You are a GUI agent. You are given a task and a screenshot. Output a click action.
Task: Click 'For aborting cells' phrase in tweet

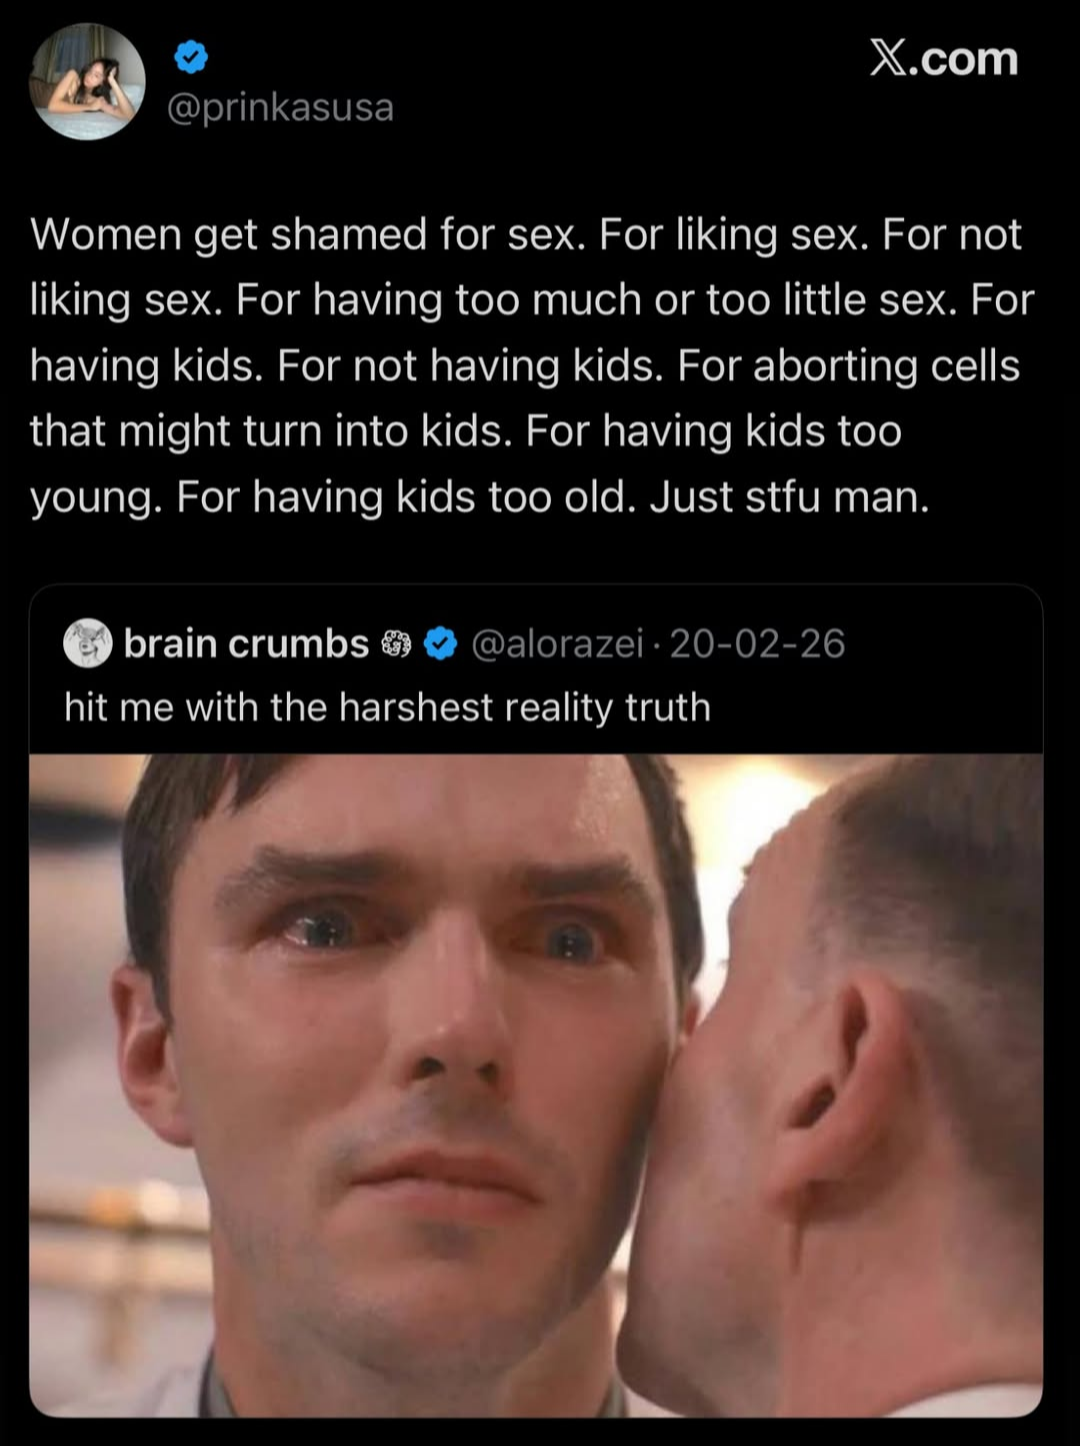848,365
